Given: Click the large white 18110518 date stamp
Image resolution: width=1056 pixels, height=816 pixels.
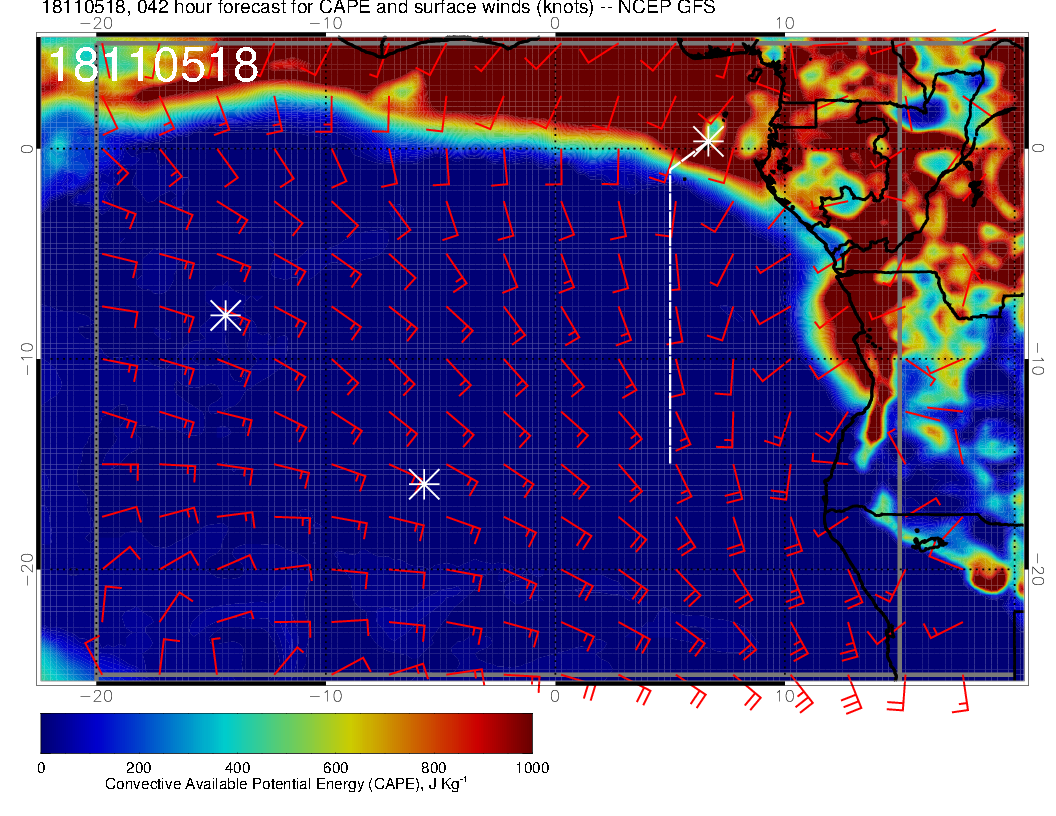Looking at the screenshot, I should click(153, 65).
